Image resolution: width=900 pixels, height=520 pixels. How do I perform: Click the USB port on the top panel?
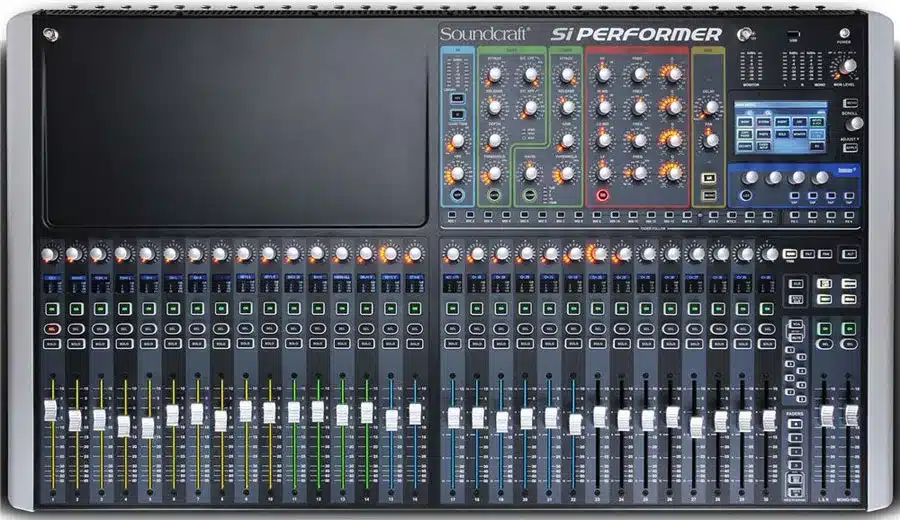[794, 34]
